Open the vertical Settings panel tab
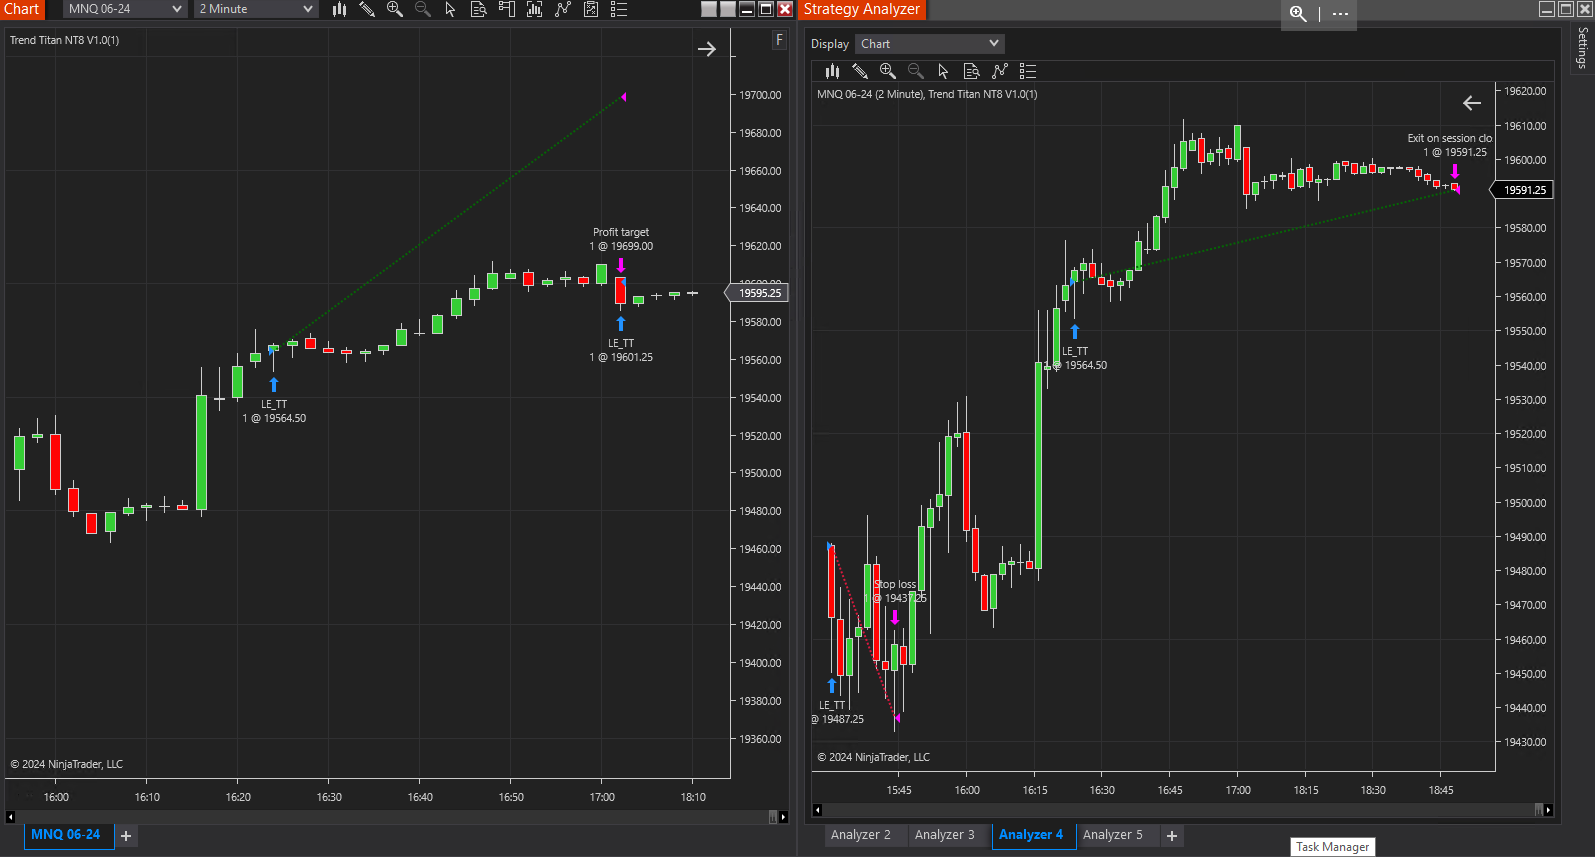The height and width of the screenshot is (857, 1595). tap(1582, 48)
